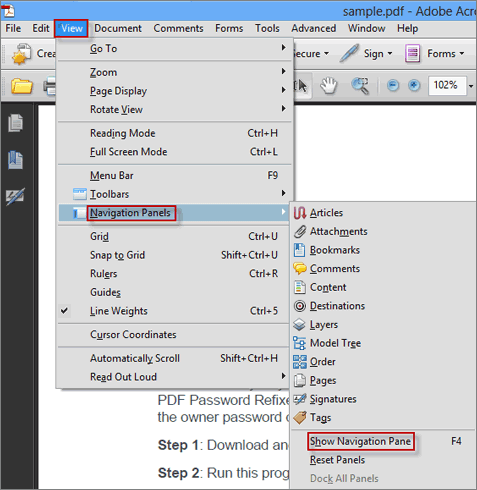Expand the Rotate View submenu

pyautogui.click(x=175, y=109)
